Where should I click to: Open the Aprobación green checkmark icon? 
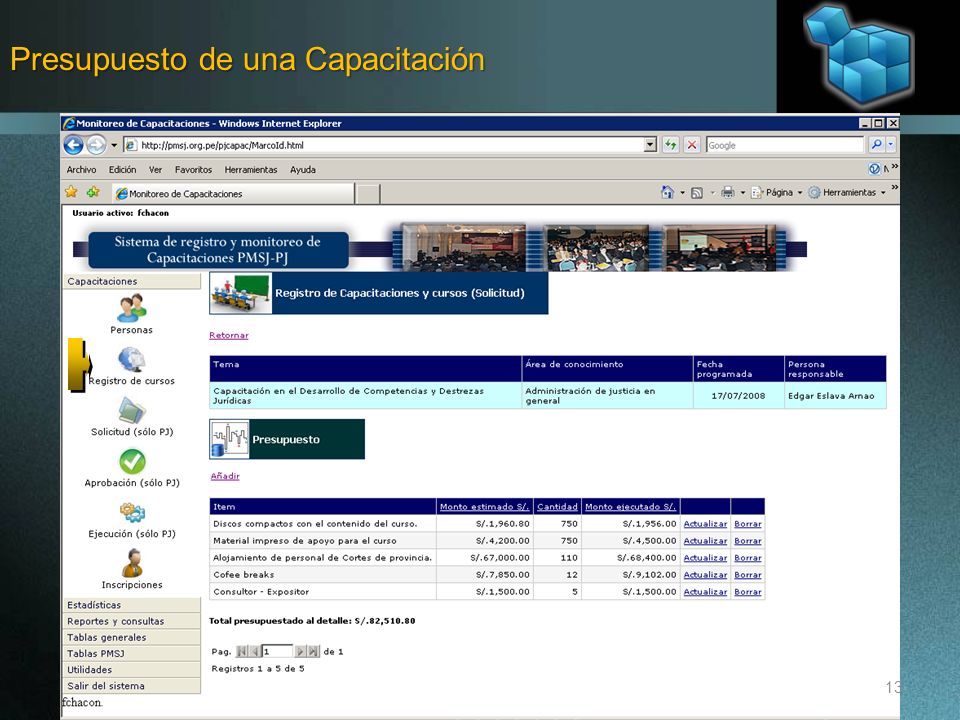pos(132,462)
